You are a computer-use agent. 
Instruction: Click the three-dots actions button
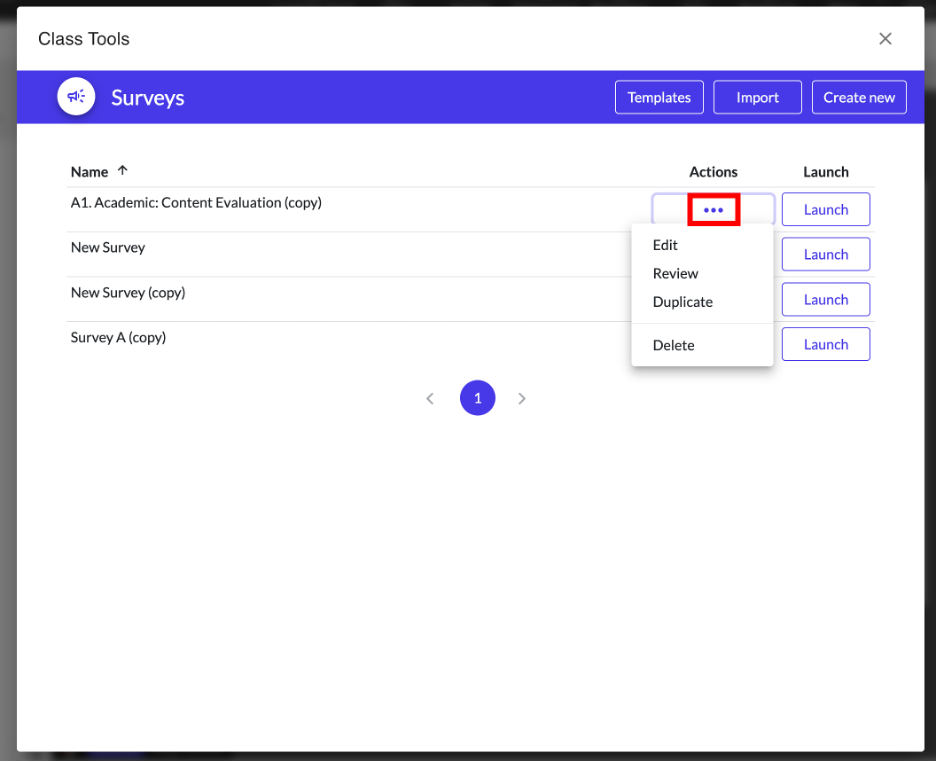click(x=713, y=210)
